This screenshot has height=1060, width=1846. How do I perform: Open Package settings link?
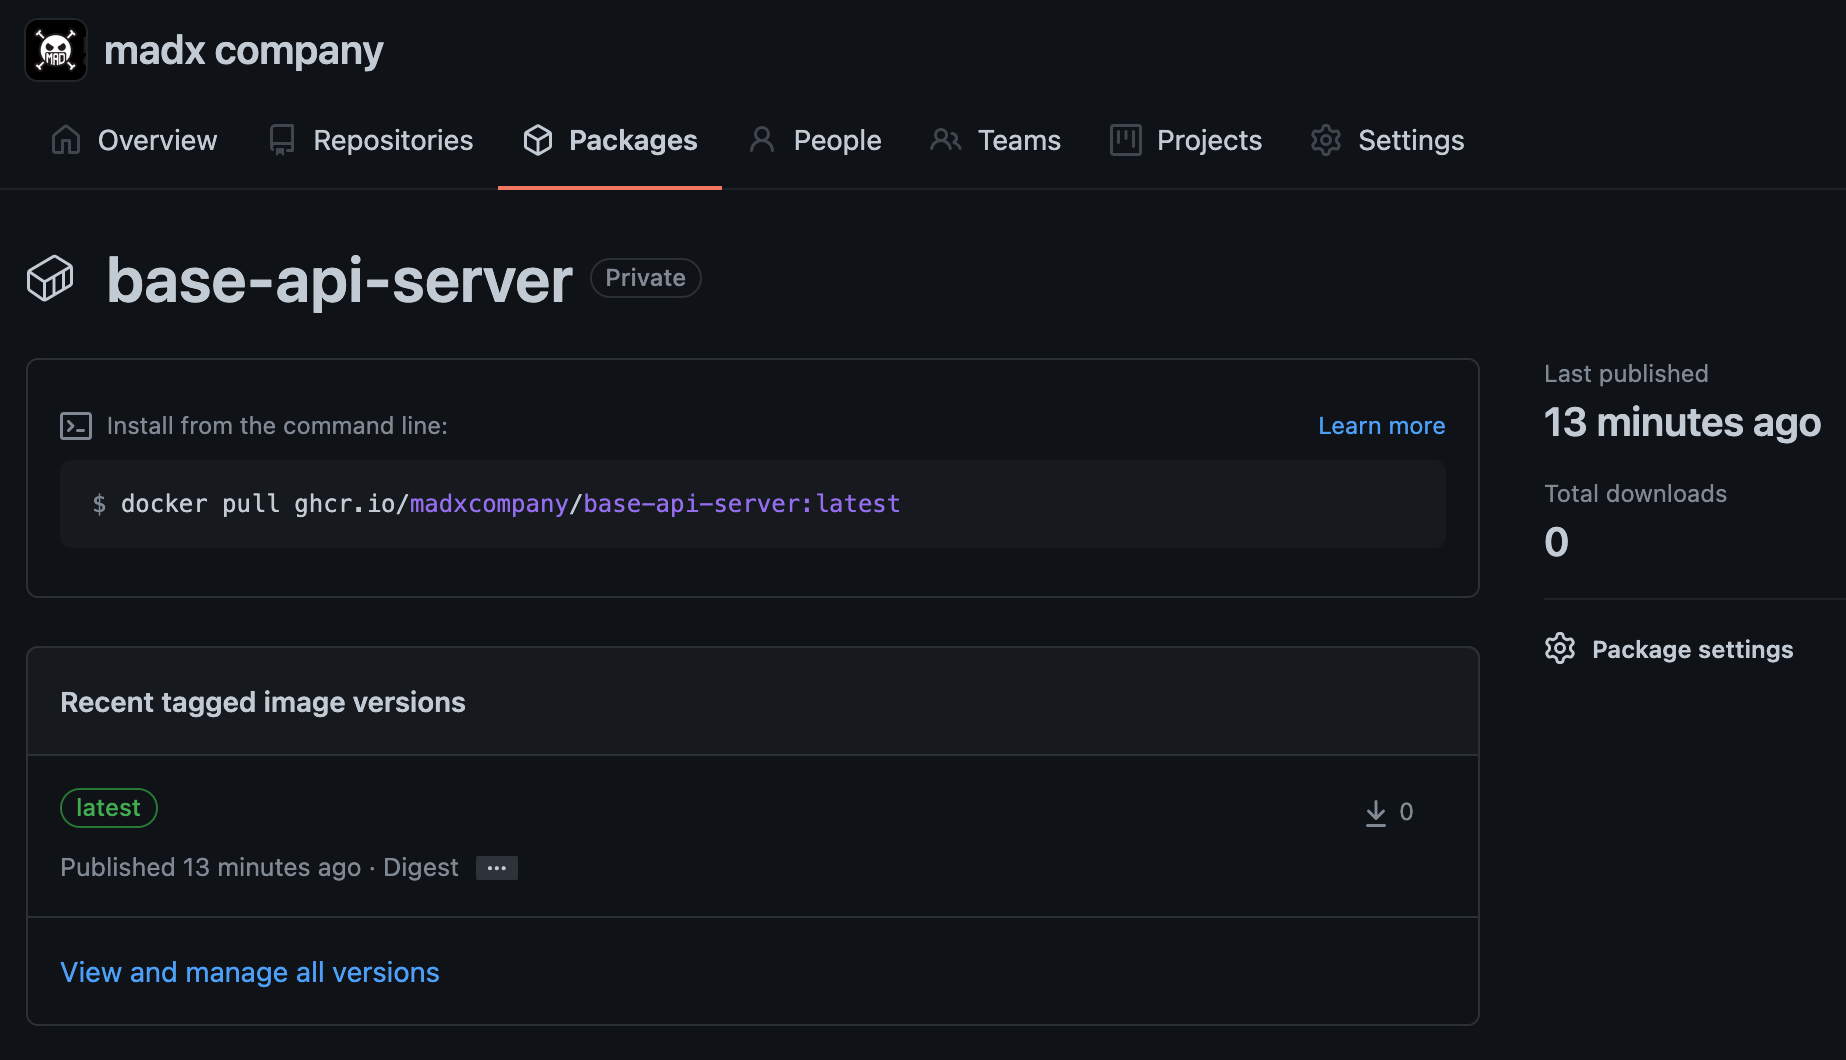1693,650
